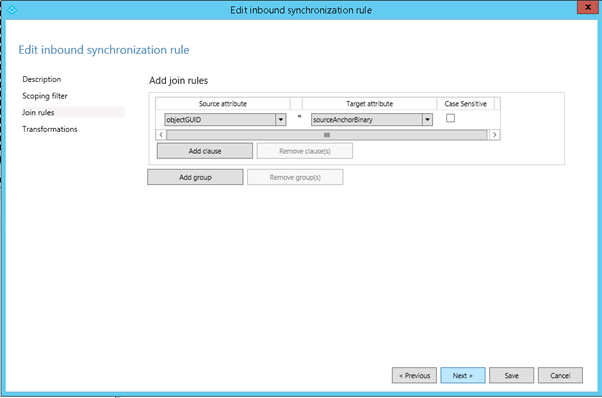Viewport: 602px width, 398px height.
Task: Click the Remove clause(s) button
Action: pos(304,151)
